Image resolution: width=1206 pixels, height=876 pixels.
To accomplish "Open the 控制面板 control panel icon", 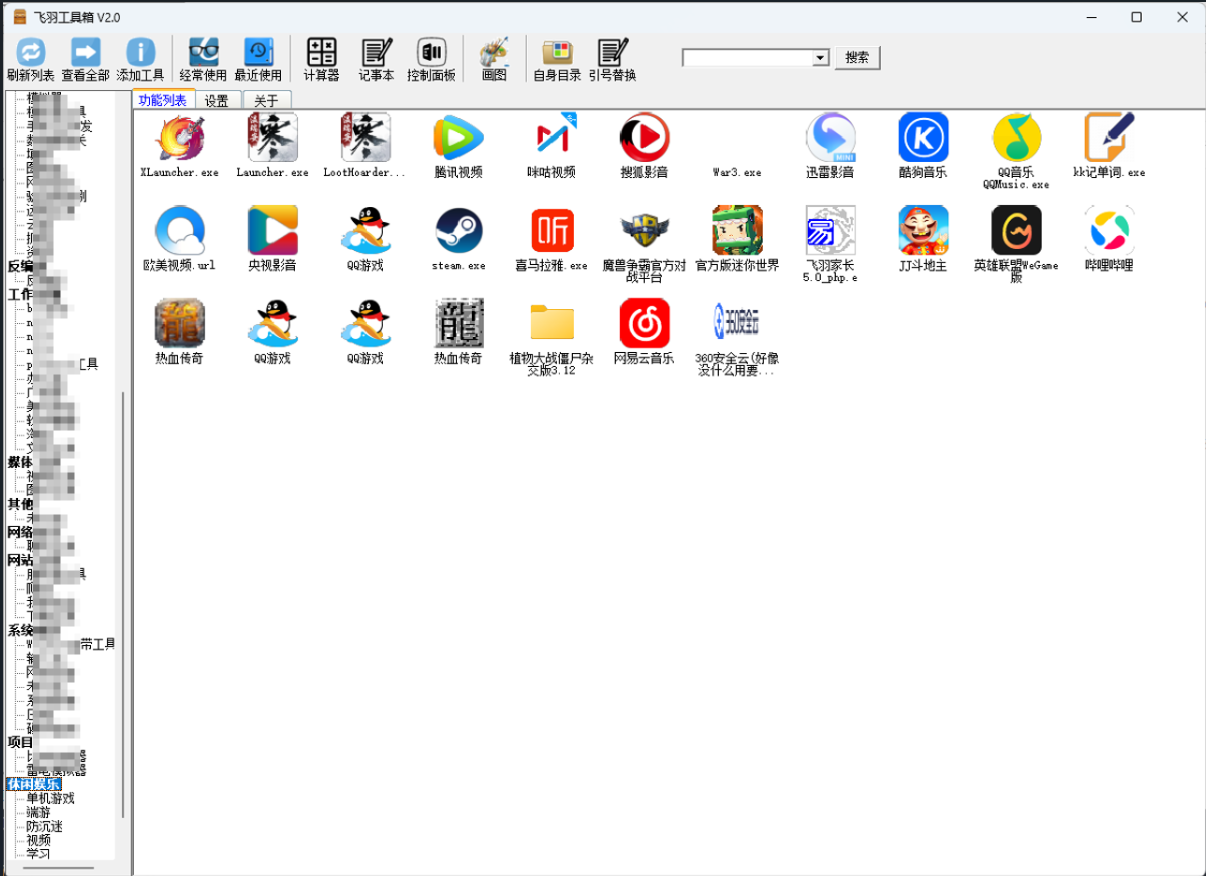I will pyautogui.click(x=431, y=54).
